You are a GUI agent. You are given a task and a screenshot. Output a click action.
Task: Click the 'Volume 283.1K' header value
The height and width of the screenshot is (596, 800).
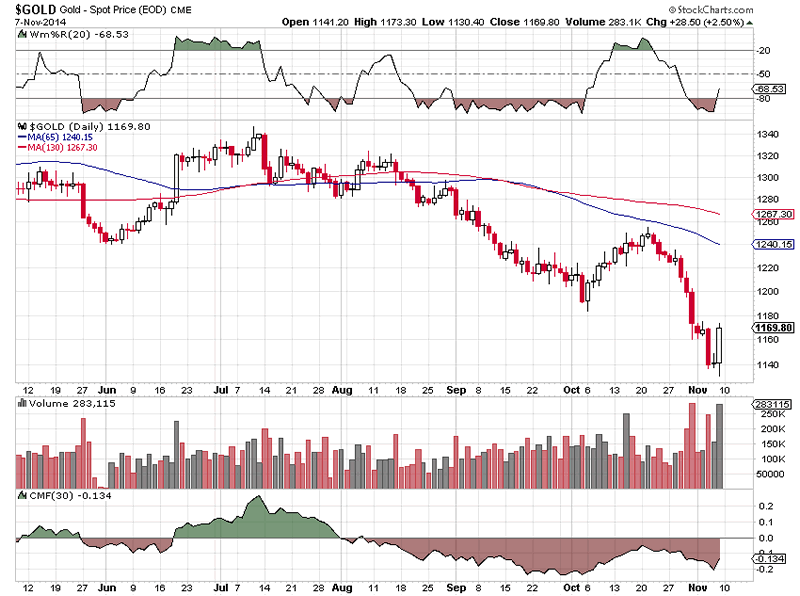(x=603, y=22)
